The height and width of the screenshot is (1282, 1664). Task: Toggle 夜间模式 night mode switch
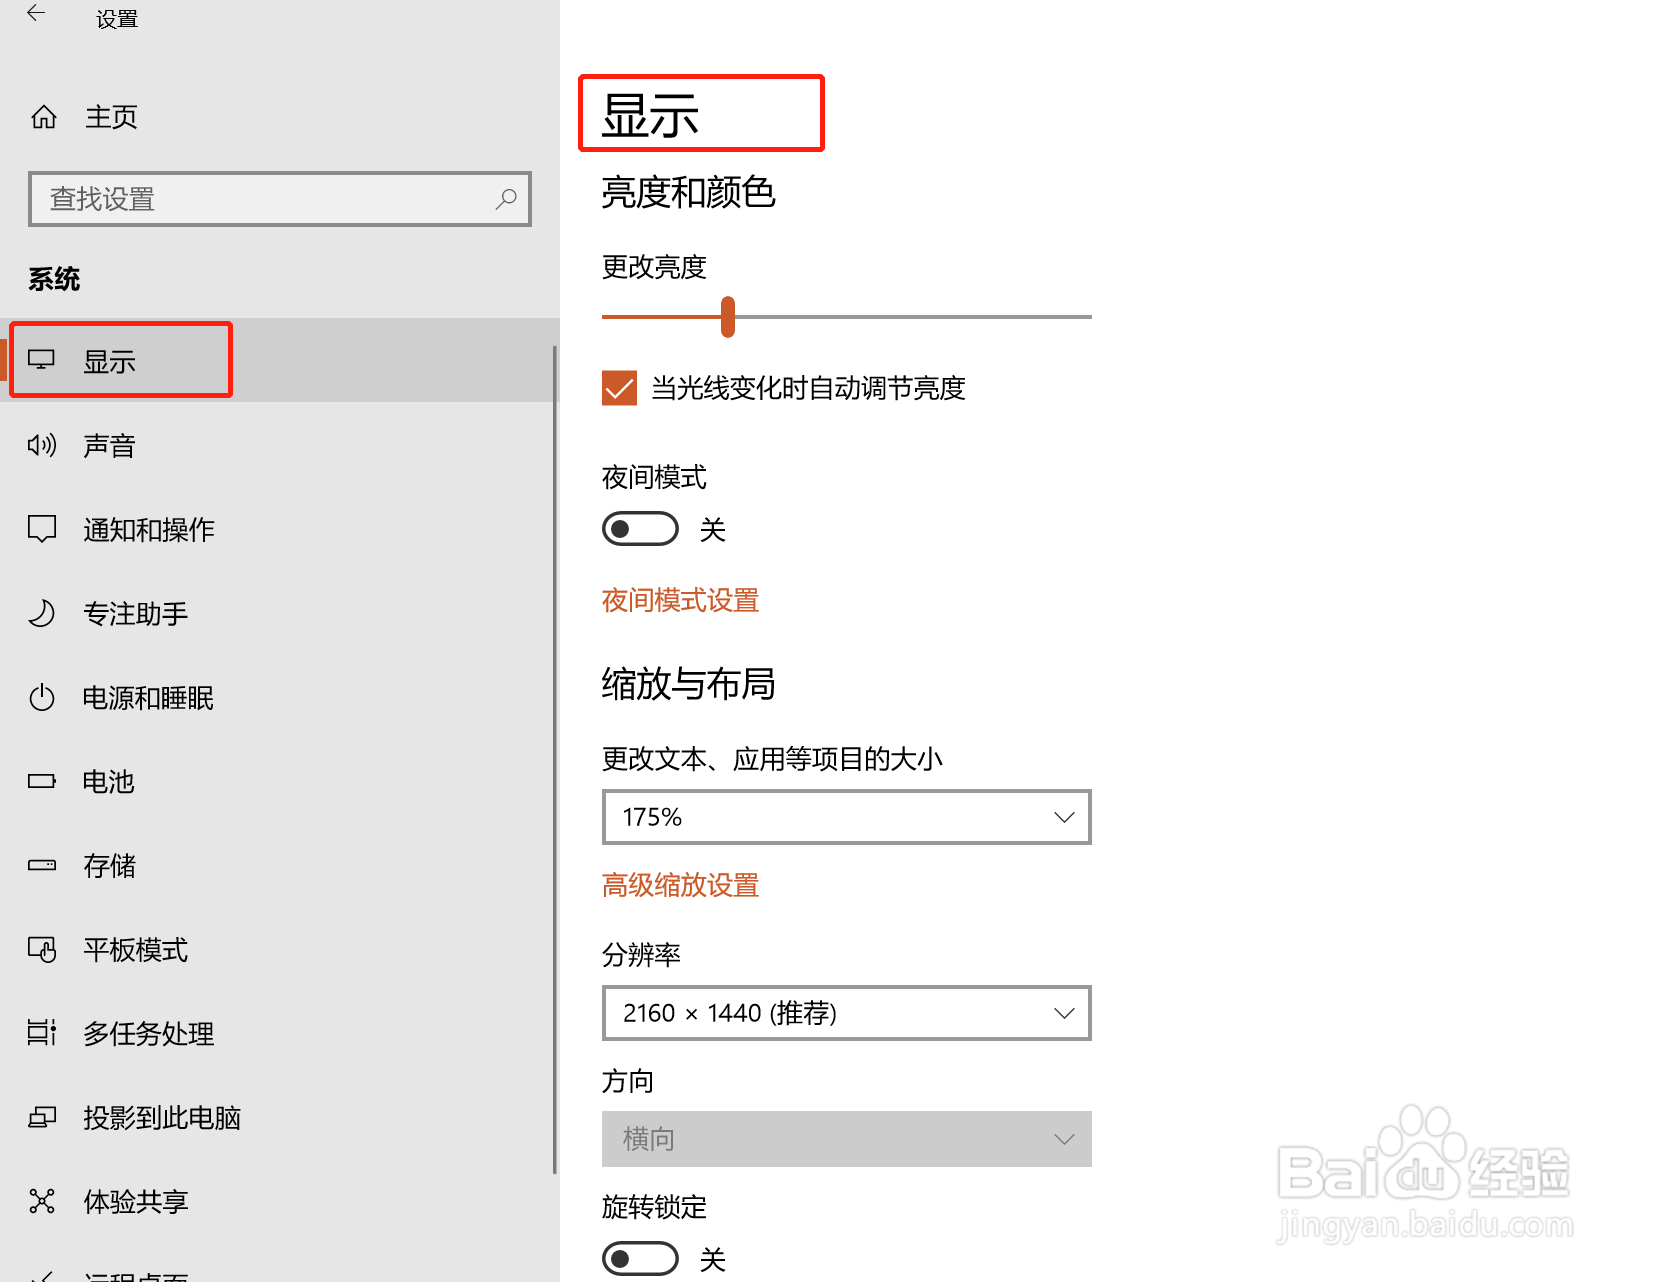click(640, 528)
